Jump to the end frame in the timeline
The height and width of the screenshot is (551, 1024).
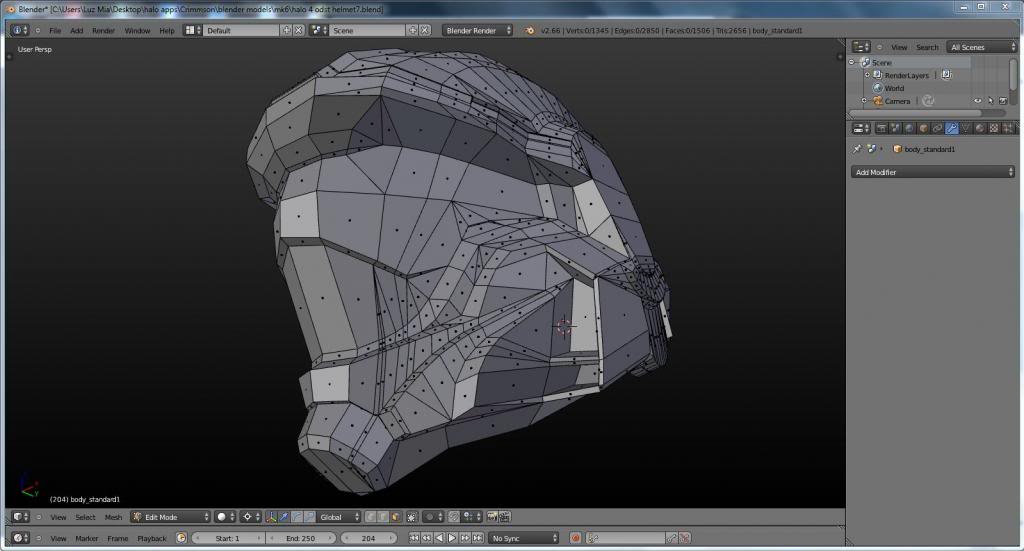[x=478, y=538]
